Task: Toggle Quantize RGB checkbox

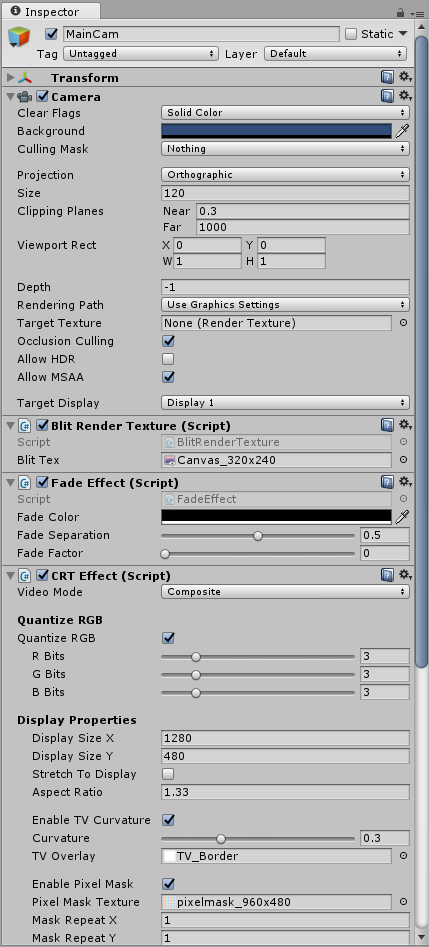Action: pos(169,638)
